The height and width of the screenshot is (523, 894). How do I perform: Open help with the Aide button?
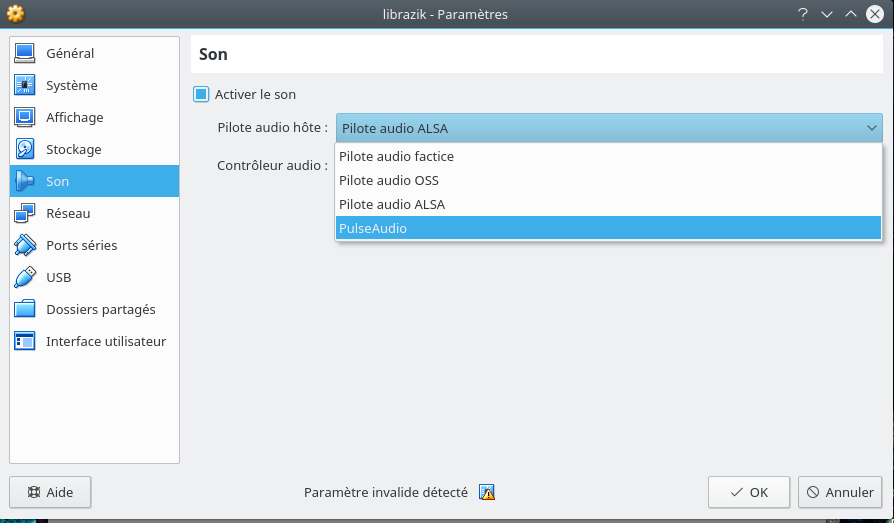click(x=50, y=492)
